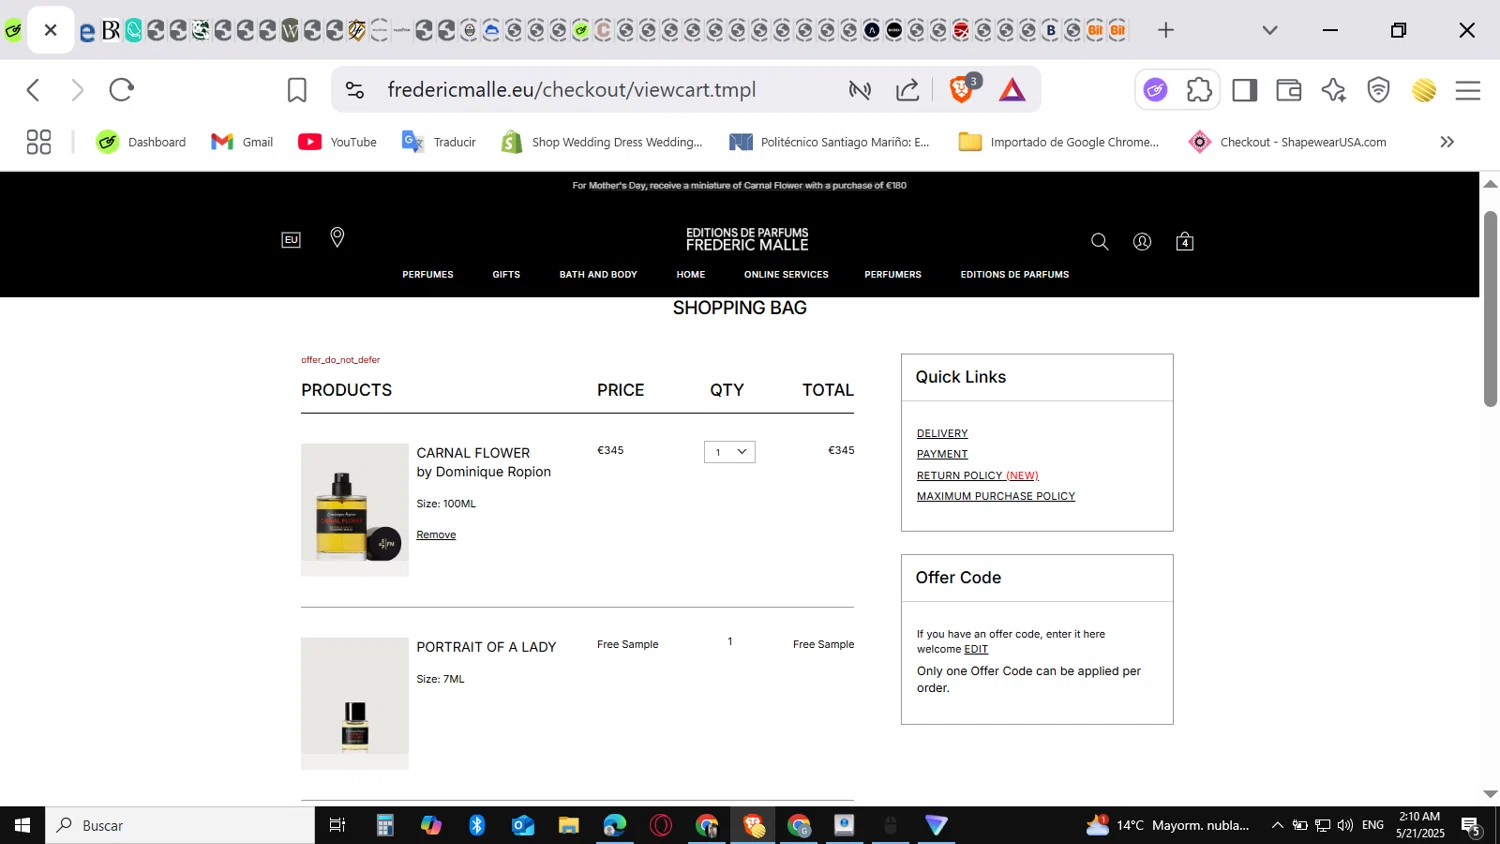Open EDITIONS DE PARFUMS menu
This screenshot has width=1500, height=844.
tap(1015, 274)
